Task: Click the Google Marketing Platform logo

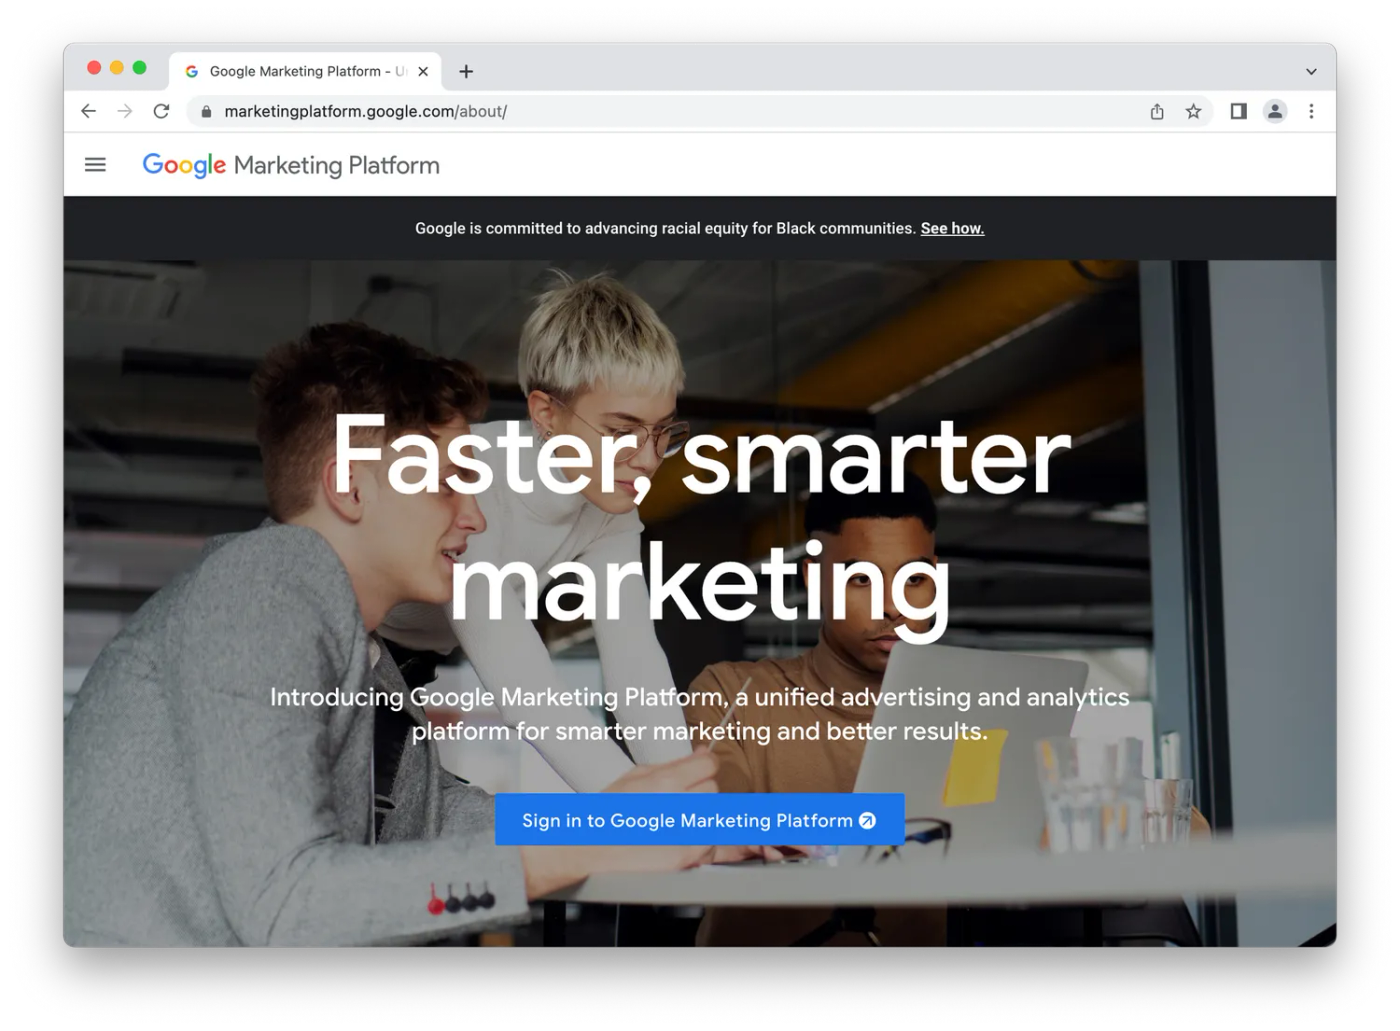Action: 290,164
